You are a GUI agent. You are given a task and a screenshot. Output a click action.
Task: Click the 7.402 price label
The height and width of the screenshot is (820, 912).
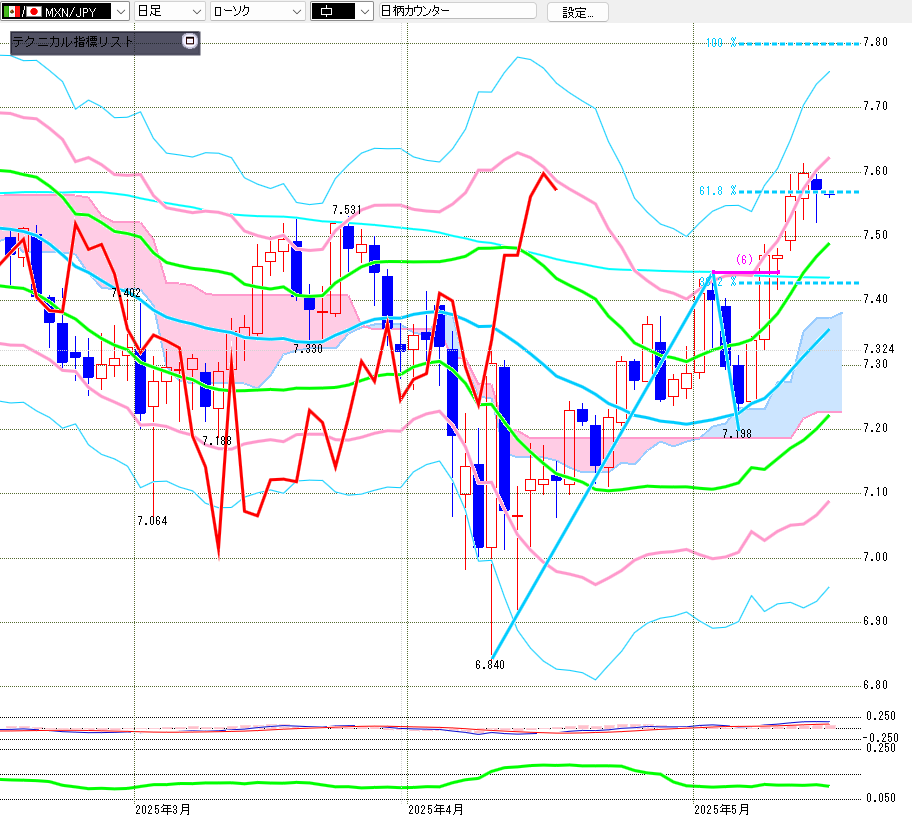pyautogui.click(x=126, y=293)
